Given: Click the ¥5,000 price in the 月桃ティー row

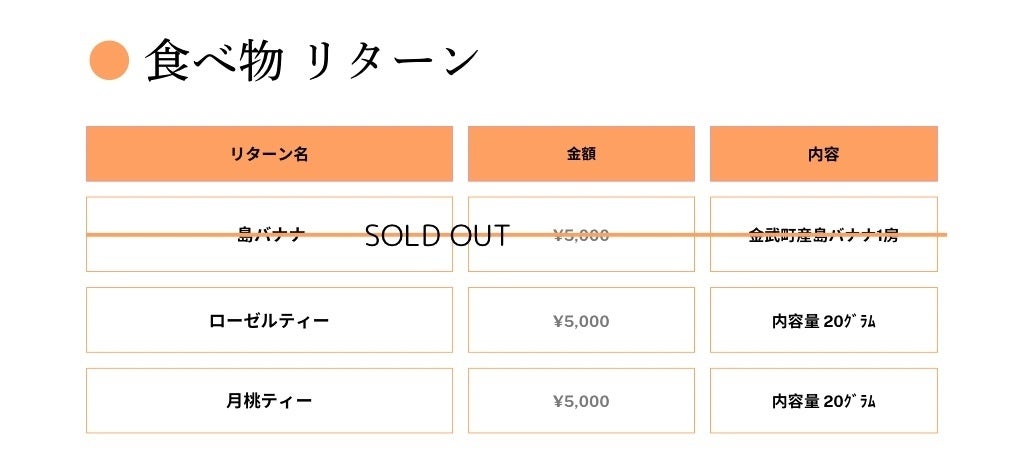Looking at the screenshot, I should (581, 401).
